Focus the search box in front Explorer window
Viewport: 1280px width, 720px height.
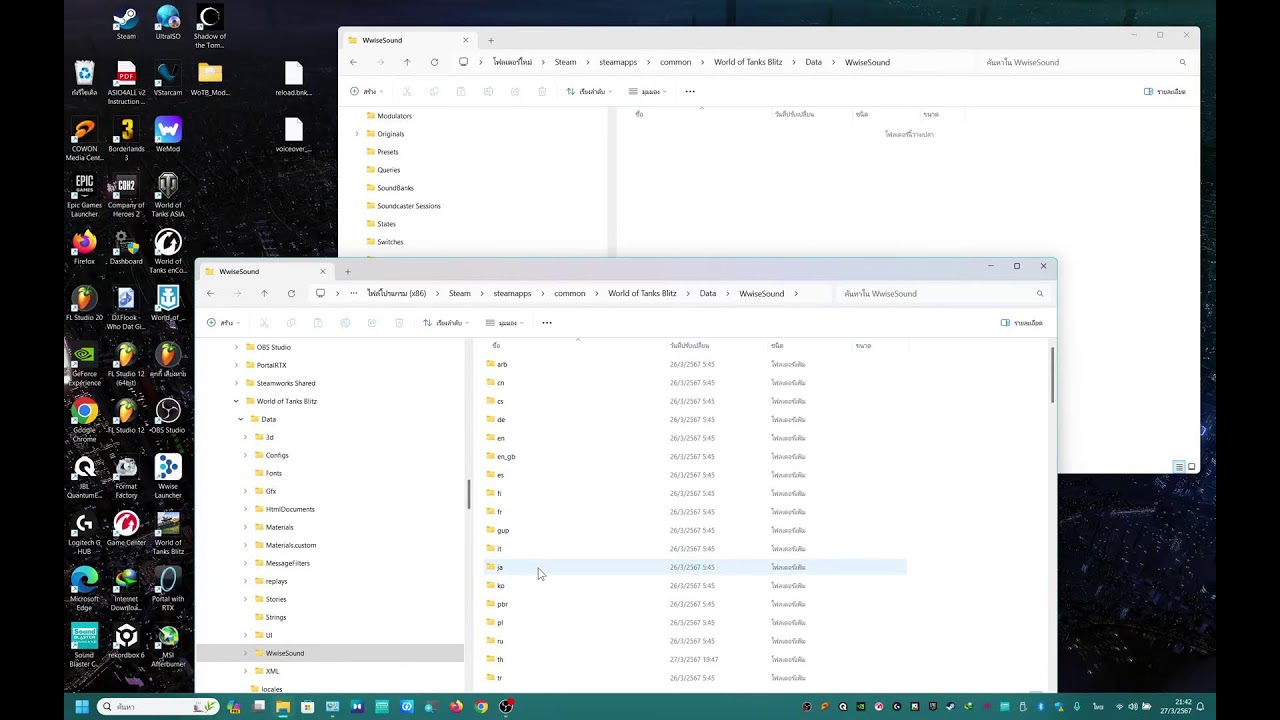(x=940, y=294)
